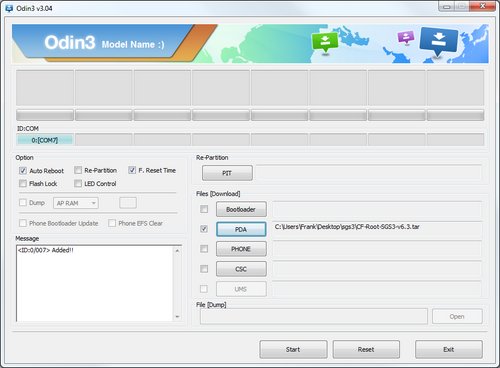Open the PIT file browser button
The width and height of the screenshot is (500, 368).
(227, 173)
